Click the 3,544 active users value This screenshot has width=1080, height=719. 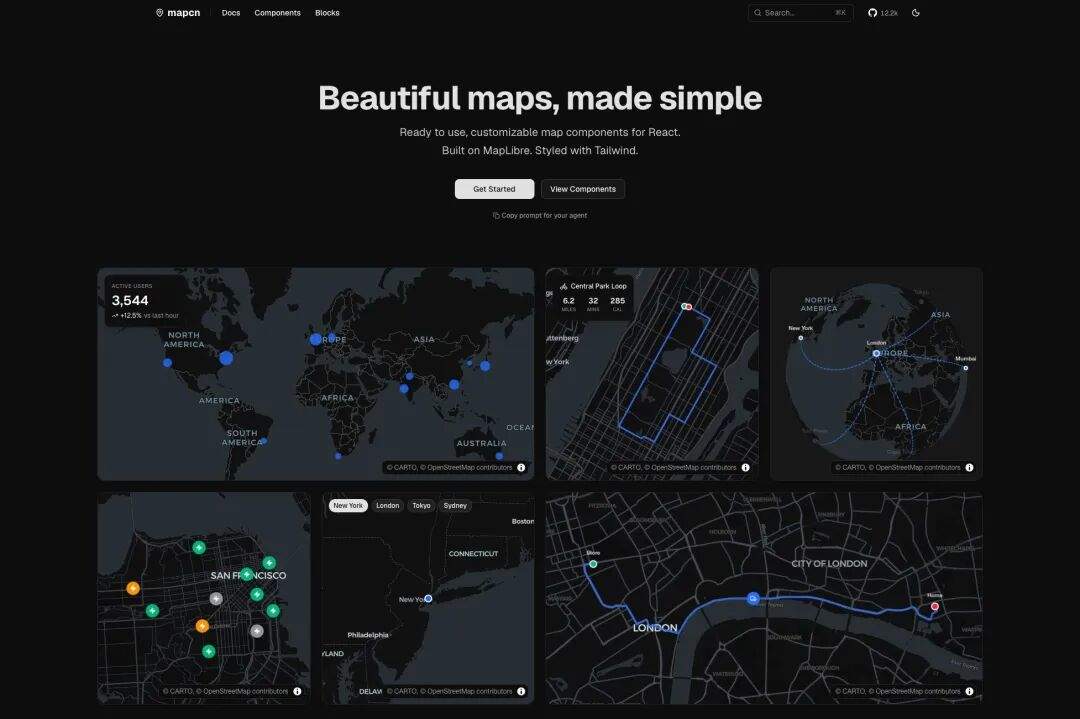coord(130,300)
